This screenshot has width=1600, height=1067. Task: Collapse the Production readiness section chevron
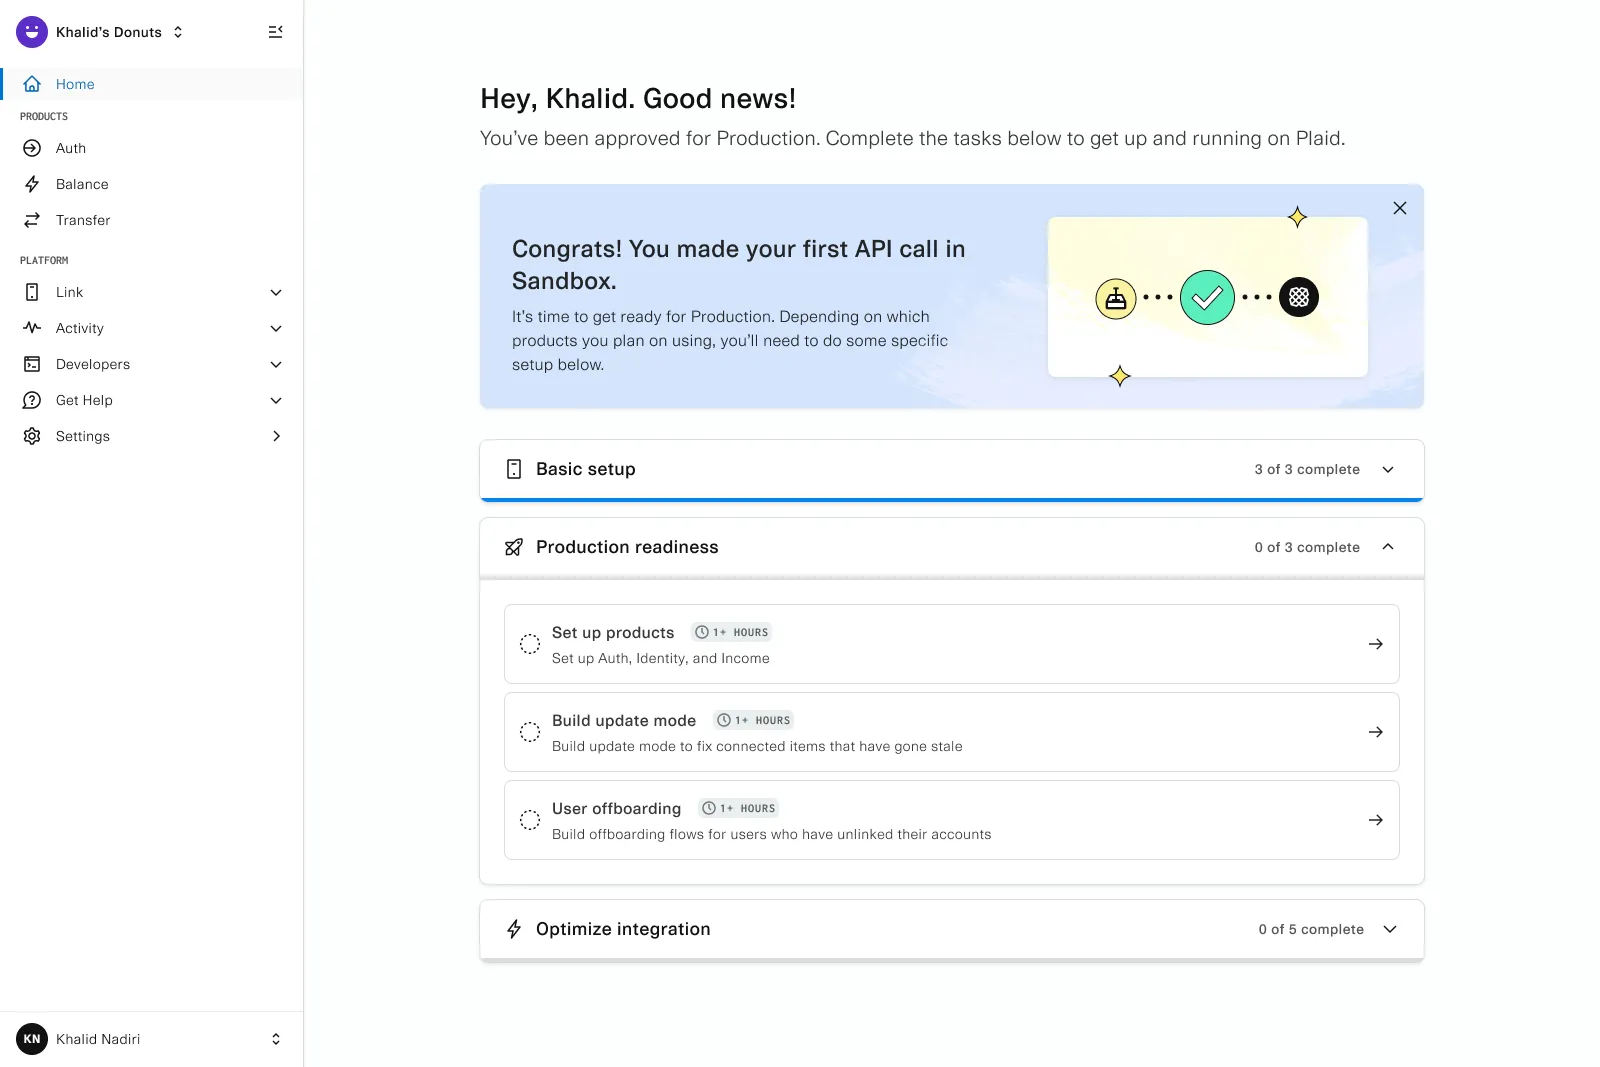pyautogui.click(x=1388, y=547)
